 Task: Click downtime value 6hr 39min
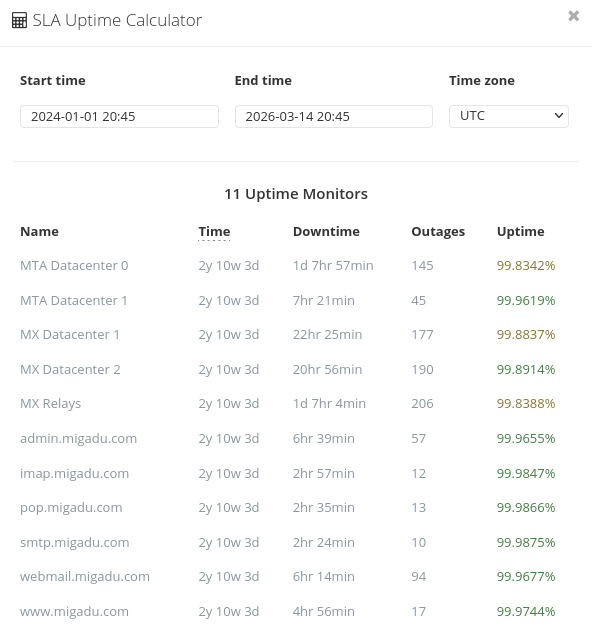click(324, 438)
